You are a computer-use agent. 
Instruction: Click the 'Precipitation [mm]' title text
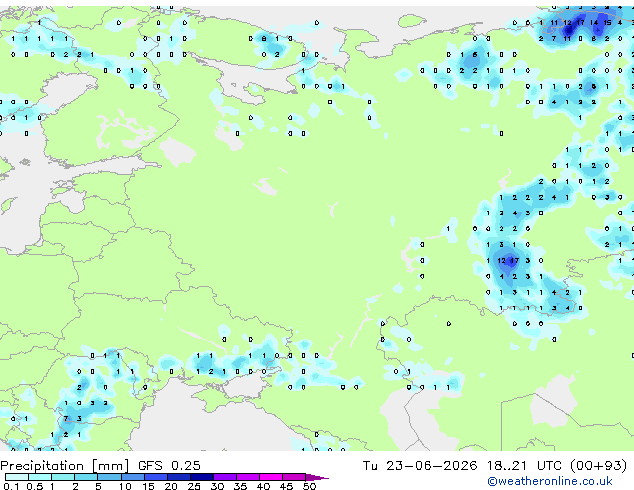(65, 466)
